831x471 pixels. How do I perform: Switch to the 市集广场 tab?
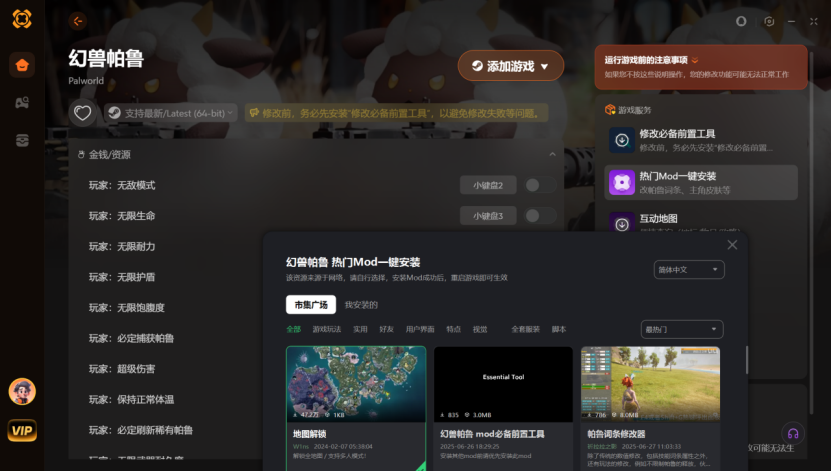tap(311, 305)
